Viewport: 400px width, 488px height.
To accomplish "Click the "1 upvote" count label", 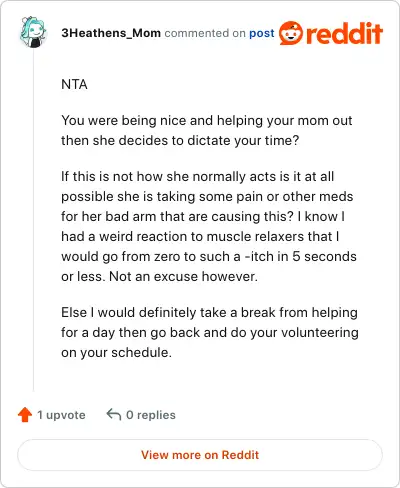I will point(61,415).
